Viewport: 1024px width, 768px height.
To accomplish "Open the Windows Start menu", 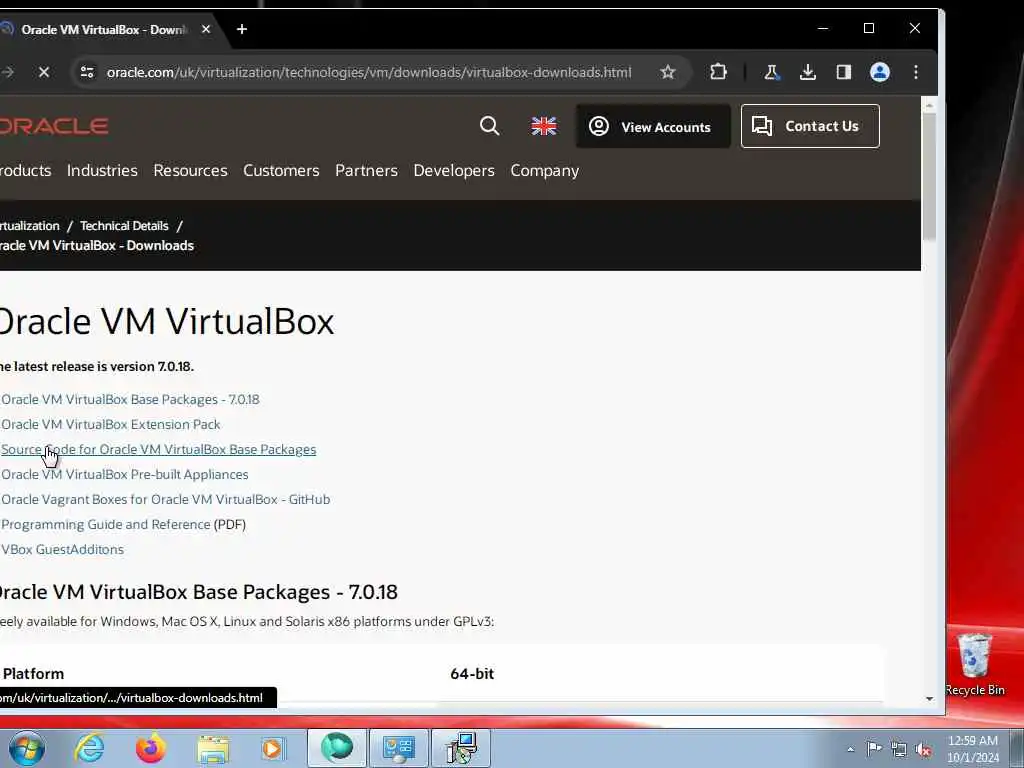I will pyautogui.click(x=26, y=748).
